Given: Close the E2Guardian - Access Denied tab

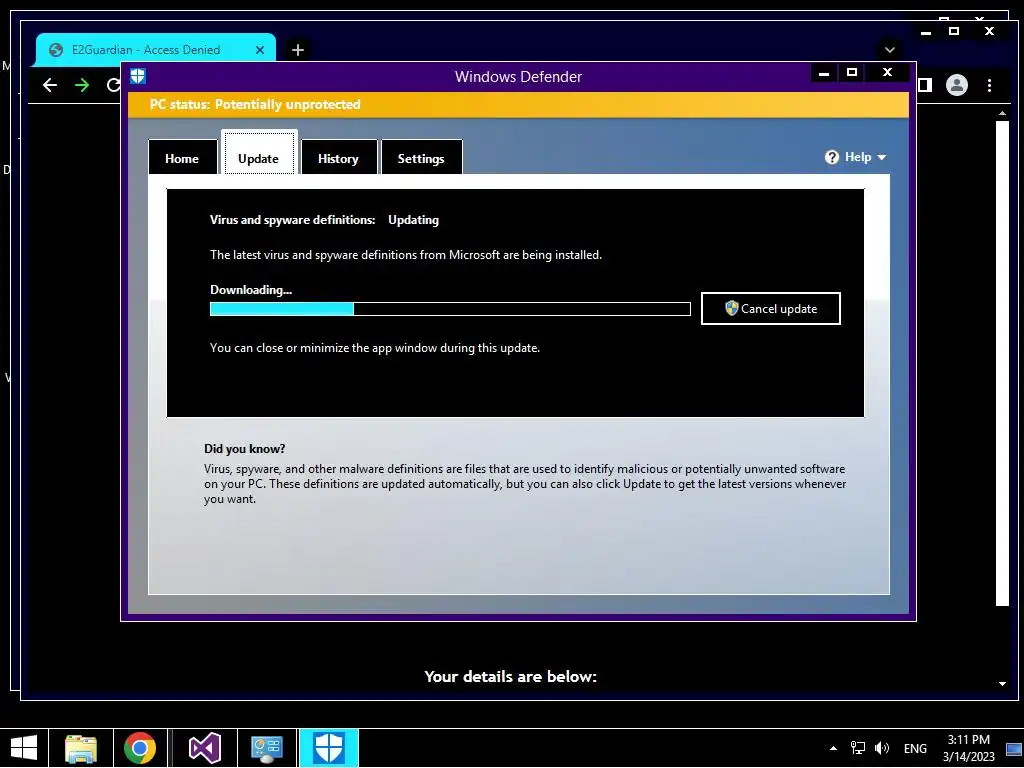Looking at the screenshot, I should tap(260, 50).
